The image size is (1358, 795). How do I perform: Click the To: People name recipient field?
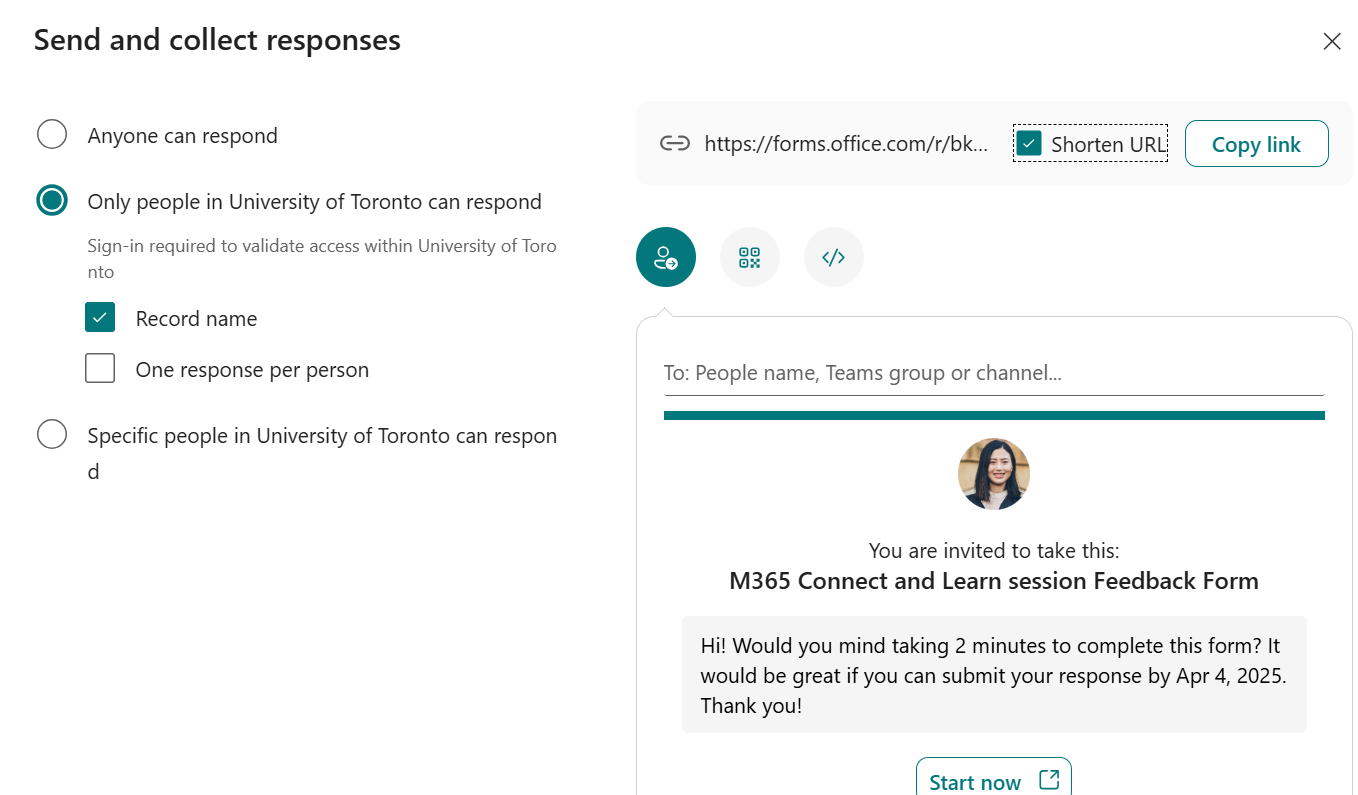pyautogui.click(x=994, y=374)
